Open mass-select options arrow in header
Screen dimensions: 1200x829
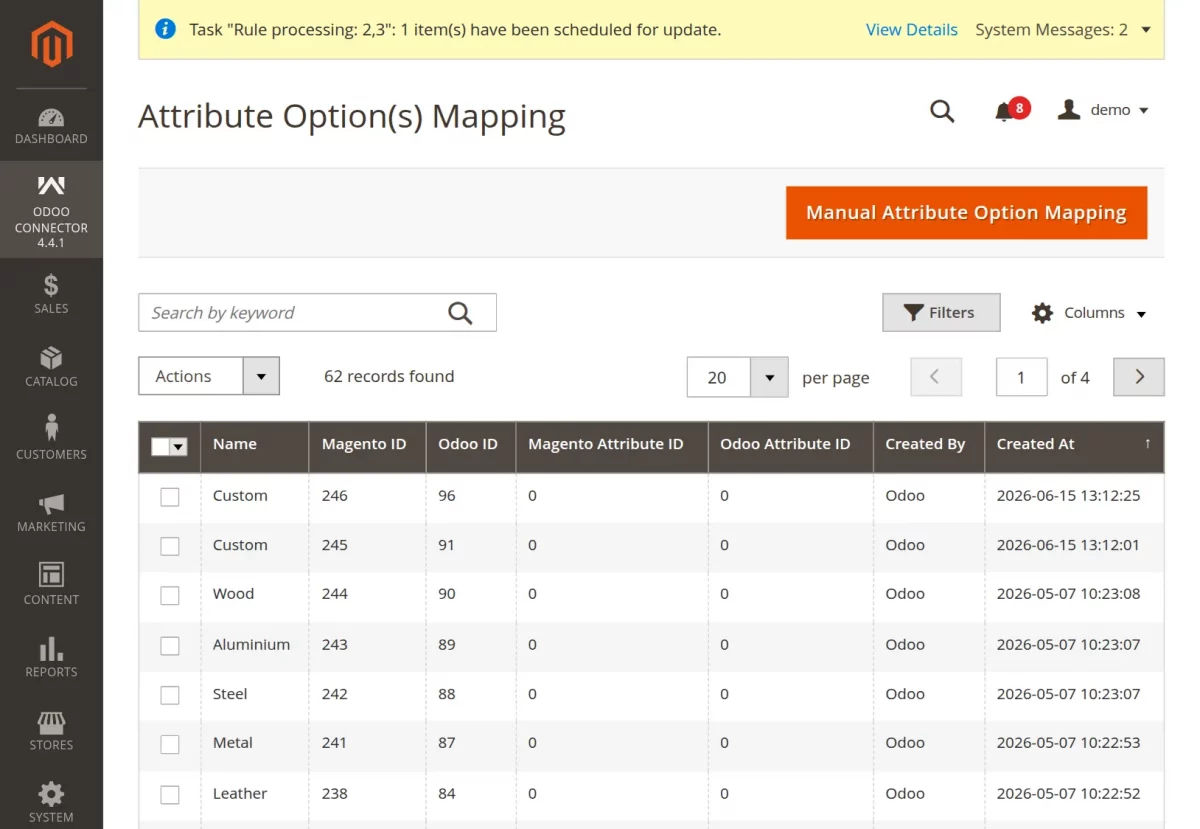coord(179,447)
